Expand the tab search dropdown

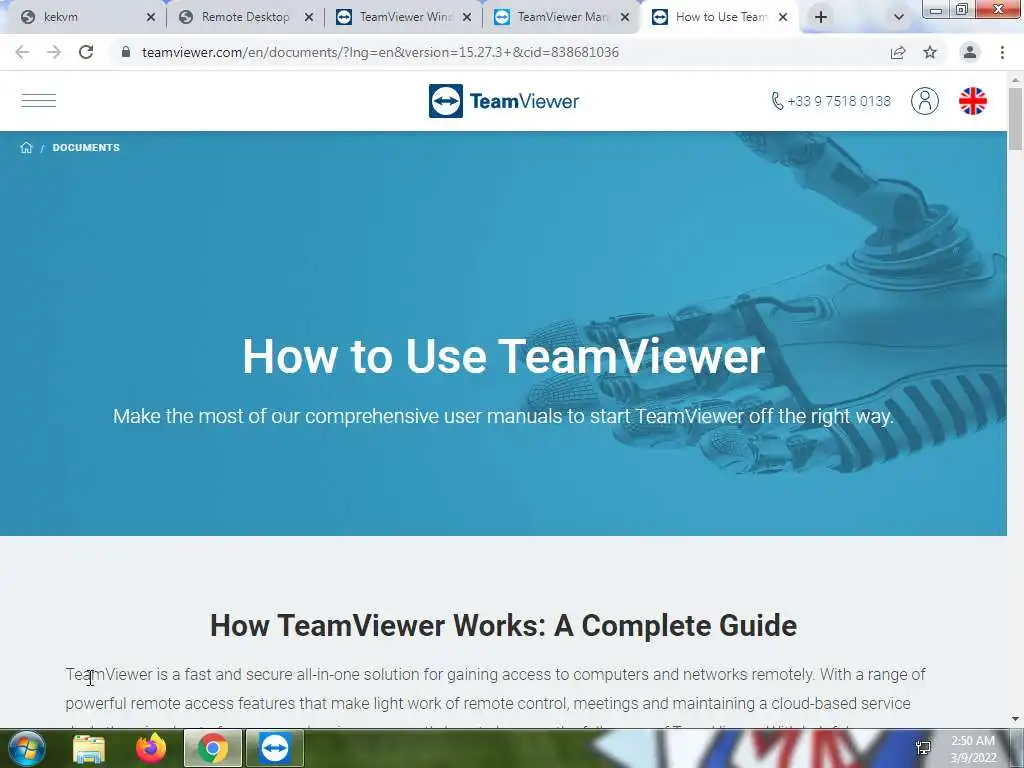[x=899, y=17]
